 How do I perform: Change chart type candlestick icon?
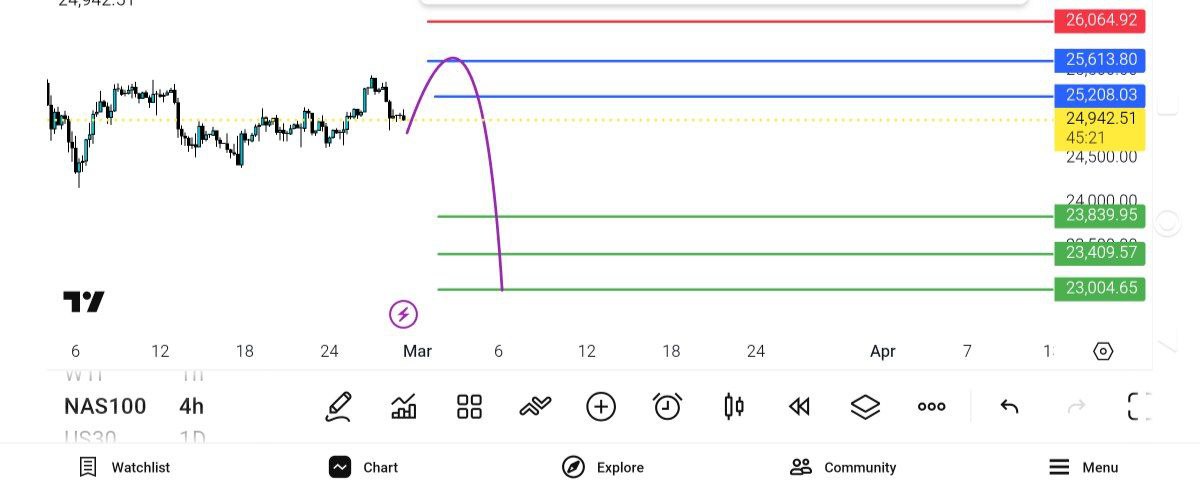tap(734, 407)
